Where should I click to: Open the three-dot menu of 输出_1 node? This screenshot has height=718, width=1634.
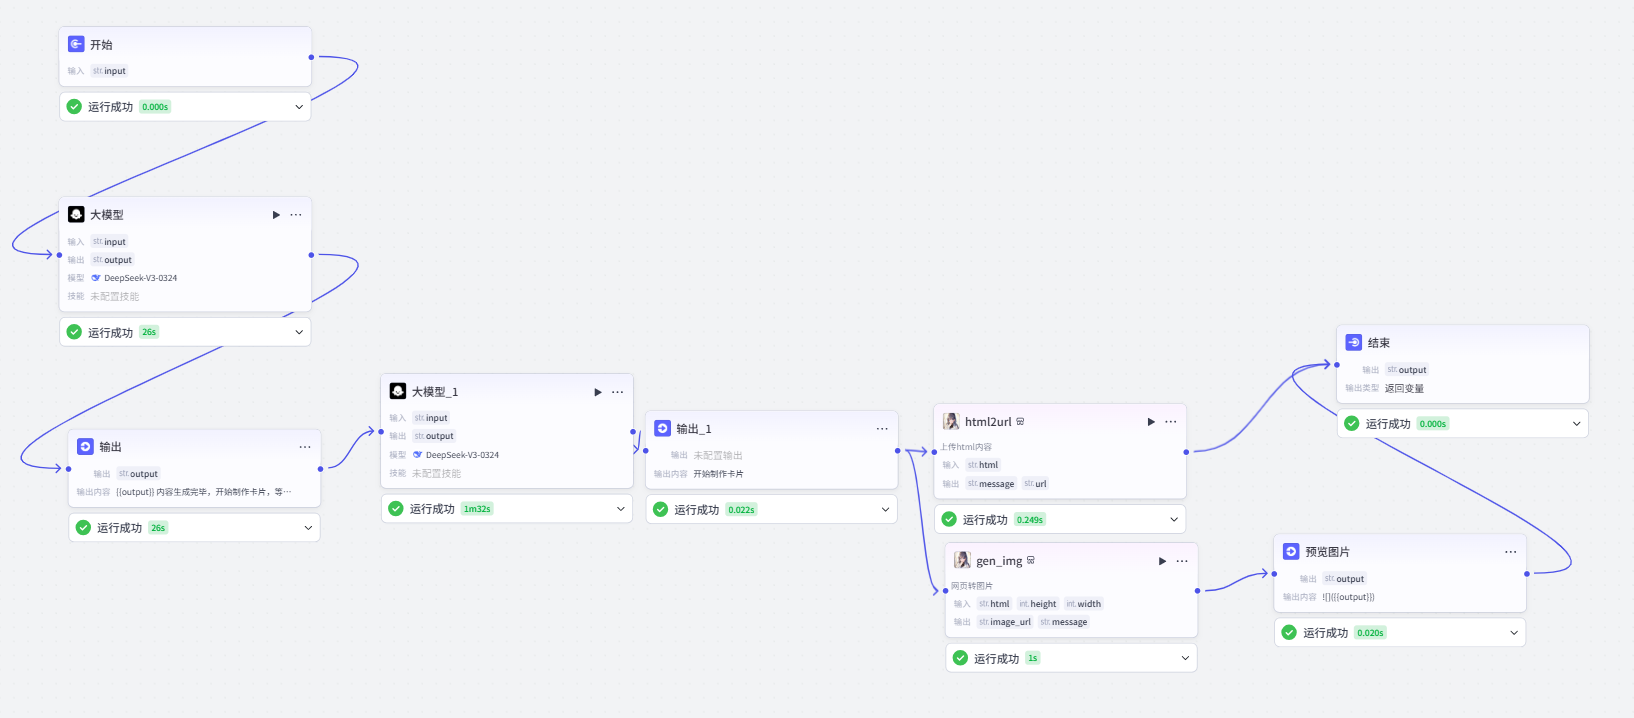tap(882, 429)
